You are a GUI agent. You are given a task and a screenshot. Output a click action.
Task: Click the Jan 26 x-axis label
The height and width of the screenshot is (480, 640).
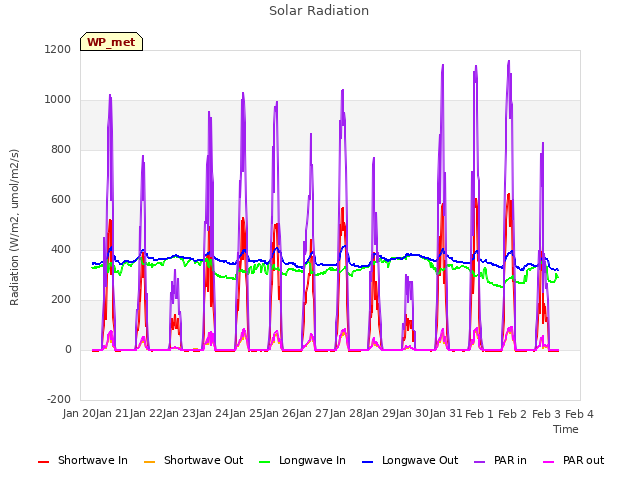279,413
